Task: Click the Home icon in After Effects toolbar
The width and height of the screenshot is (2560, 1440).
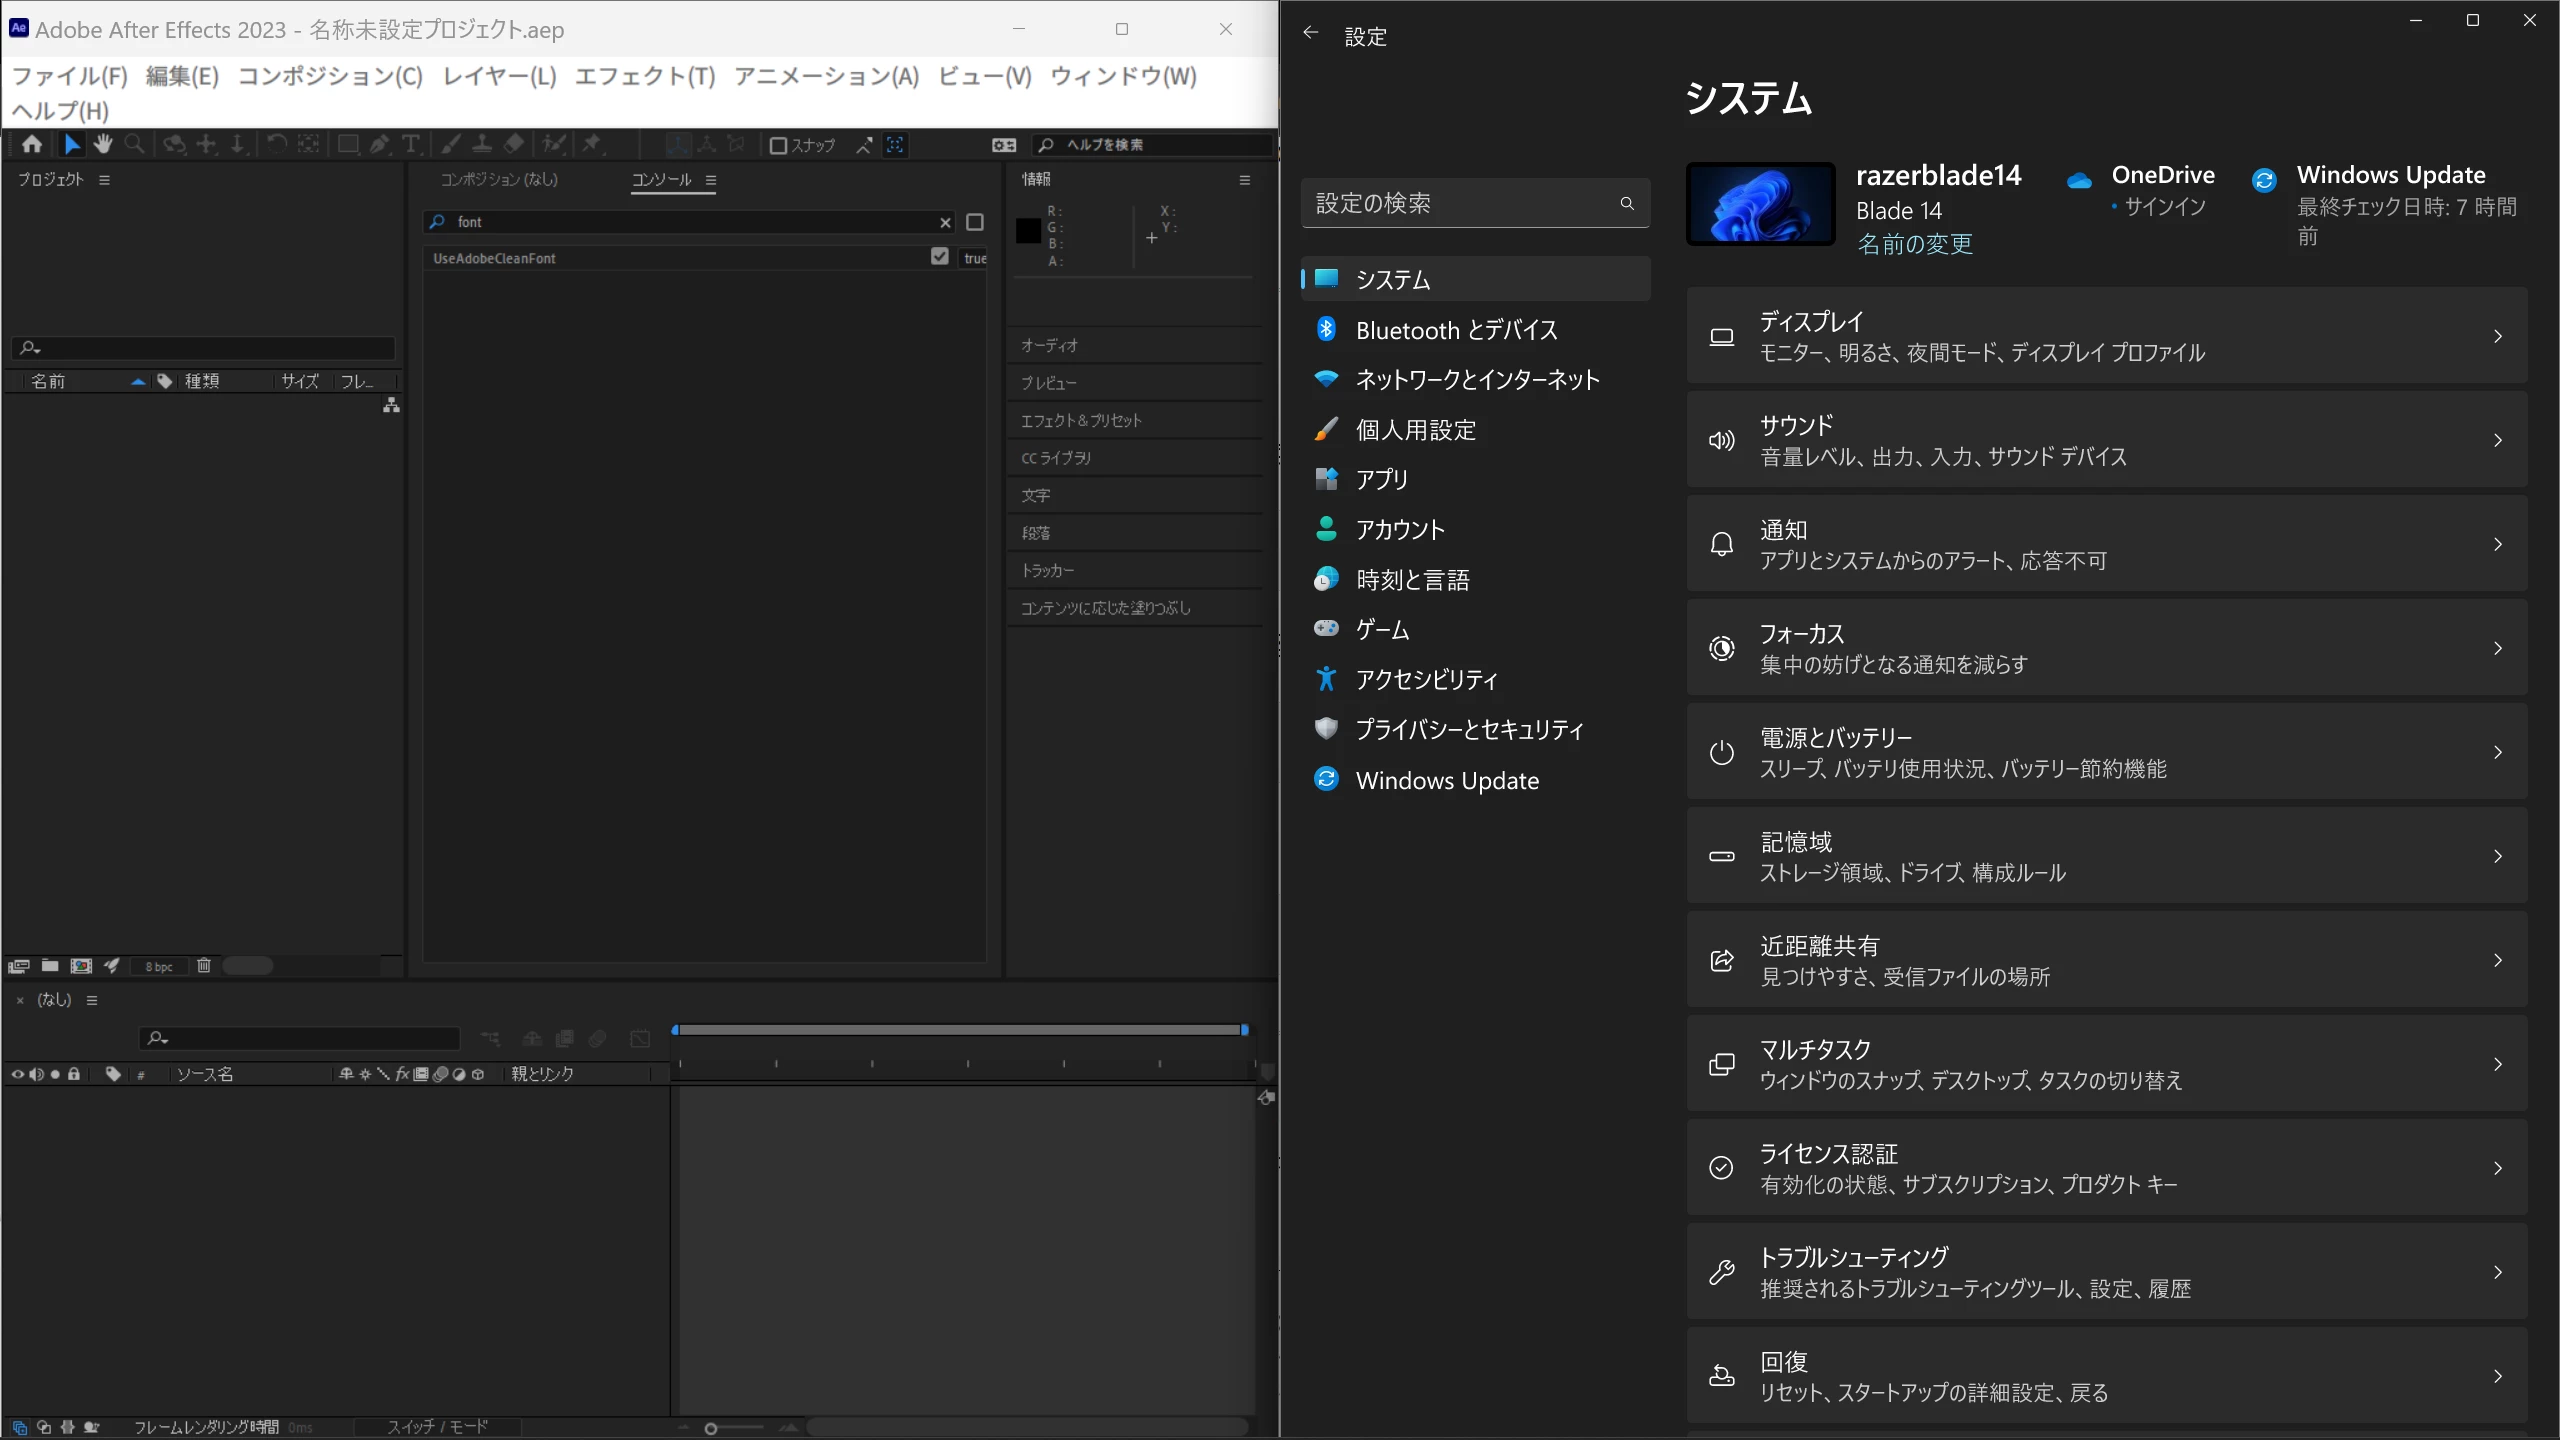Action: (x=32, y=144)
